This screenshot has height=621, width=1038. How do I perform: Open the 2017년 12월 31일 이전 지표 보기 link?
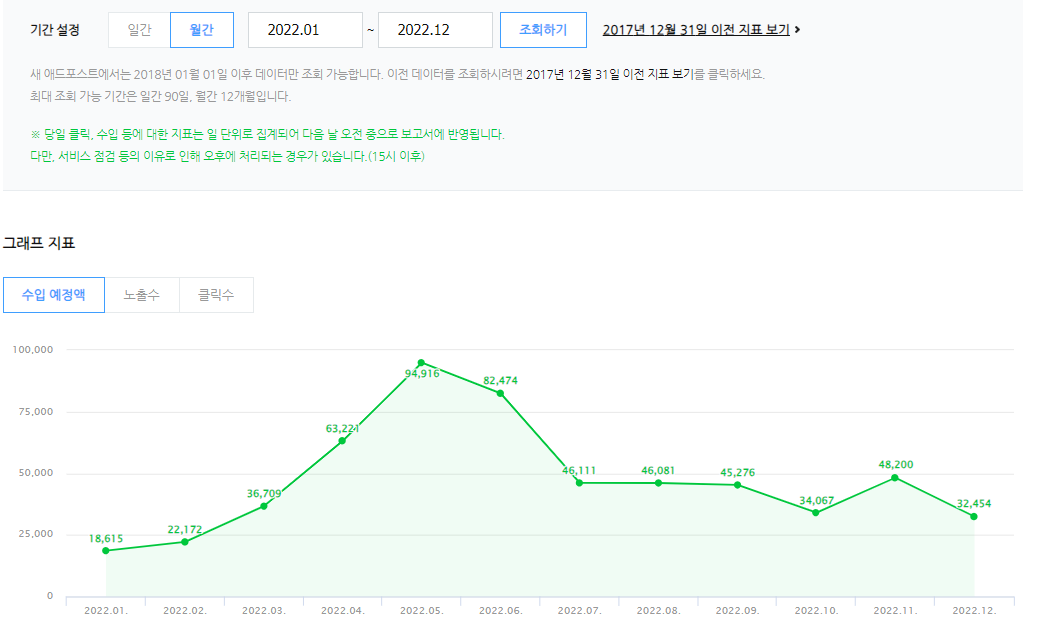[696, 30]
